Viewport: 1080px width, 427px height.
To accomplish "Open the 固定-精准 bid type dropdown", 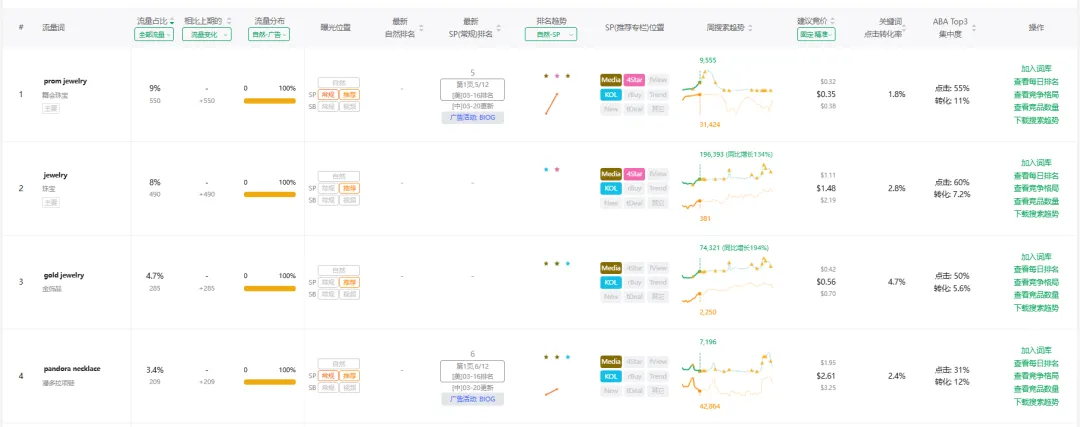I will pos(816,34).
